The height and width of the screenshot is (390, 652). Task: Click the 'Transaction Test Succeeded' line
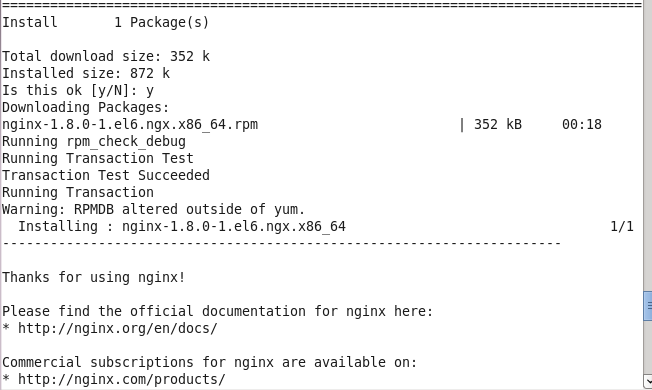click(x=106, y=175)
